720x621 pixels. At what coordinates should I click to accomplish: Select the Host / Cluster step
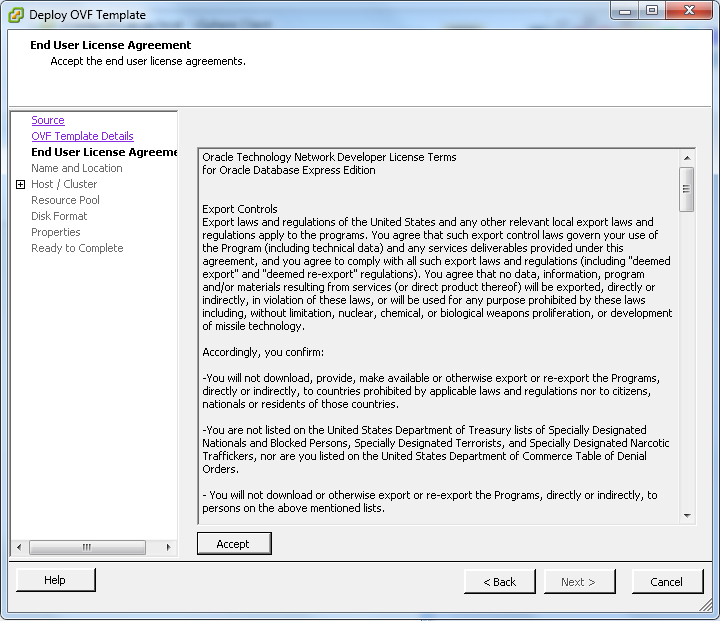click(64, 185)
